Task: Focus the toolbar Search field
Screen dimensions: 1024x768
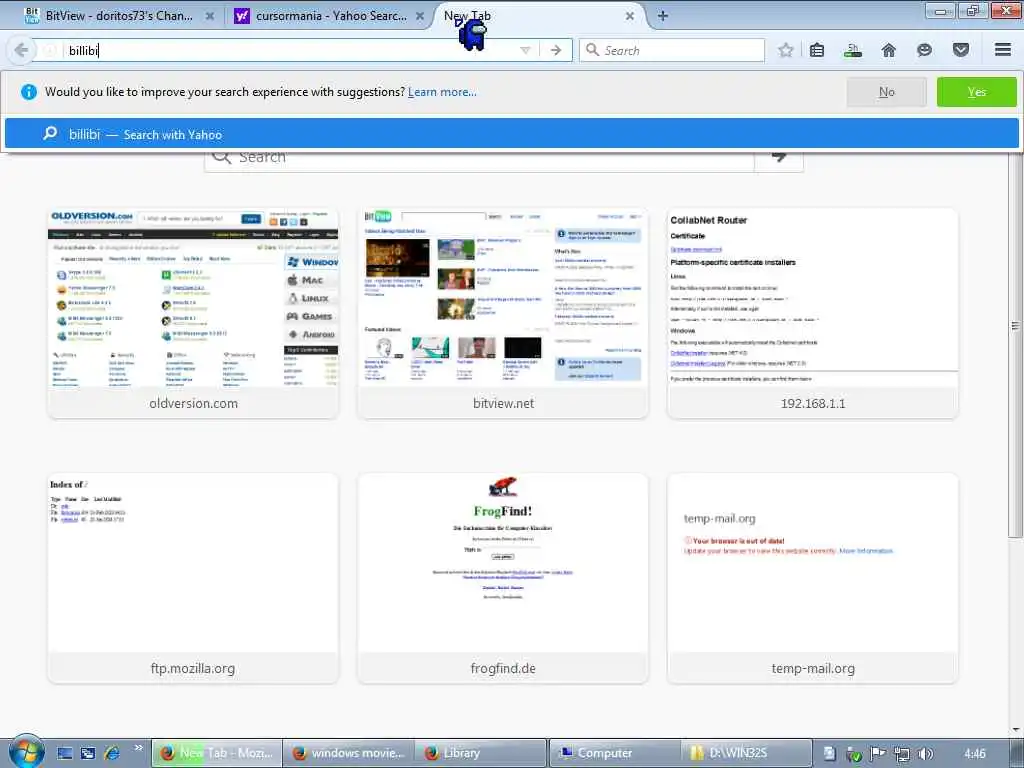Action: click(x=671, y=50)
